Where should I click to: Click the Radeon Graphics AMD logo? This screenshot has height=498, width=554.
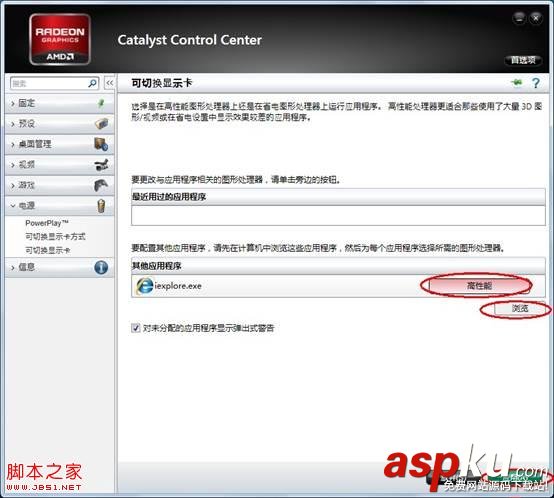click(60, 39)
